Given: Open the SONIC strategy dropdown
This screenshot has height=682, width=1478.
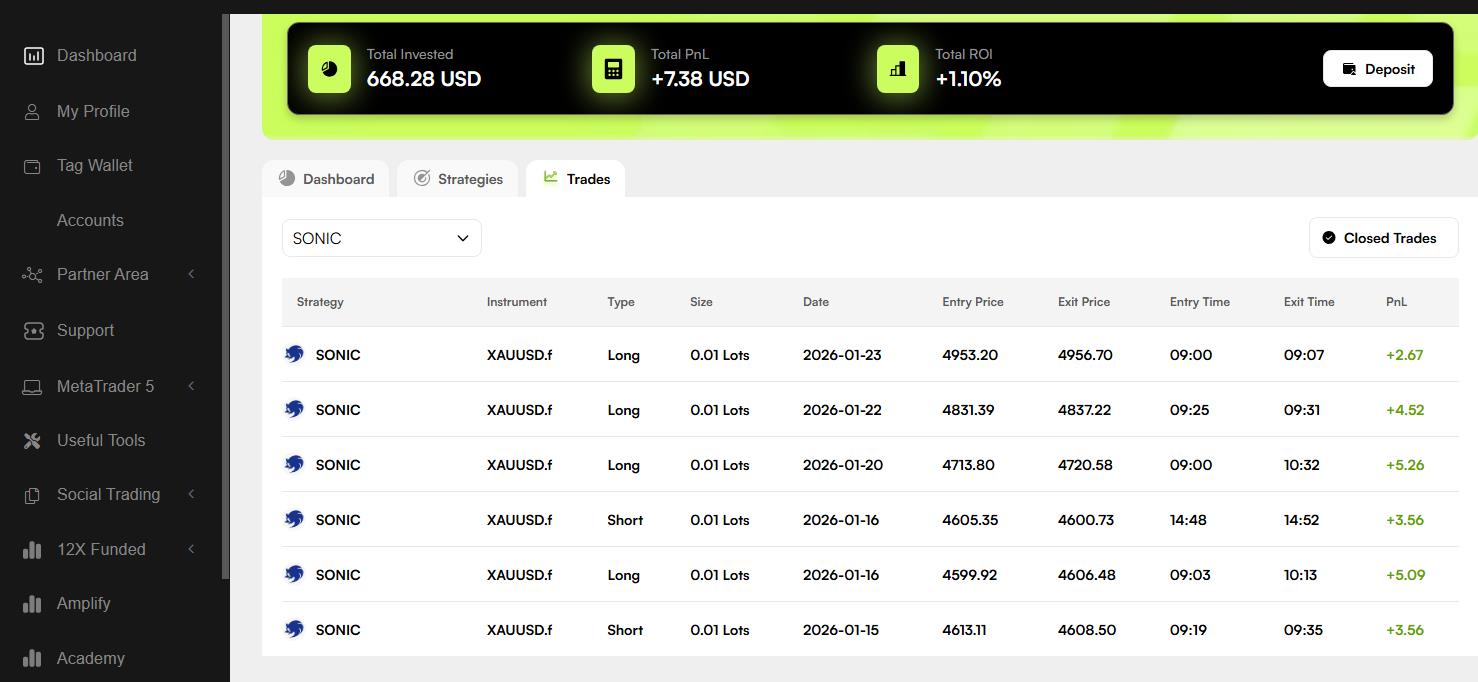Looking at the screenshot, I should 381,238.
